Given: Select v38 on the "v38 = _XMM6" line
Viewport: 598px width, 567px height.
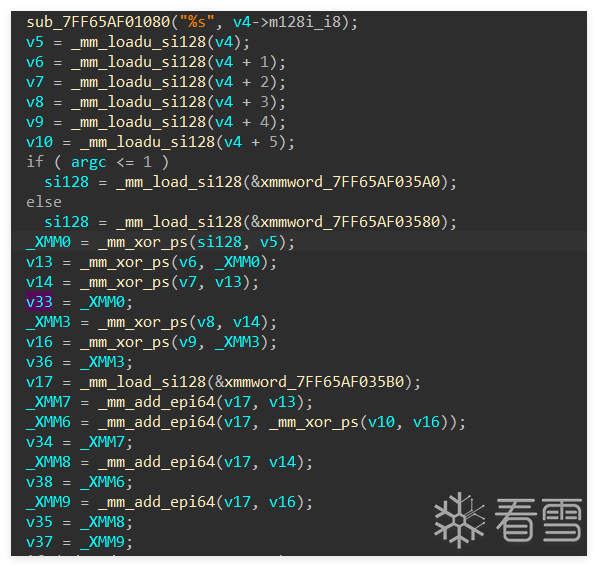Looking at the screenshot, I should 39,482.
